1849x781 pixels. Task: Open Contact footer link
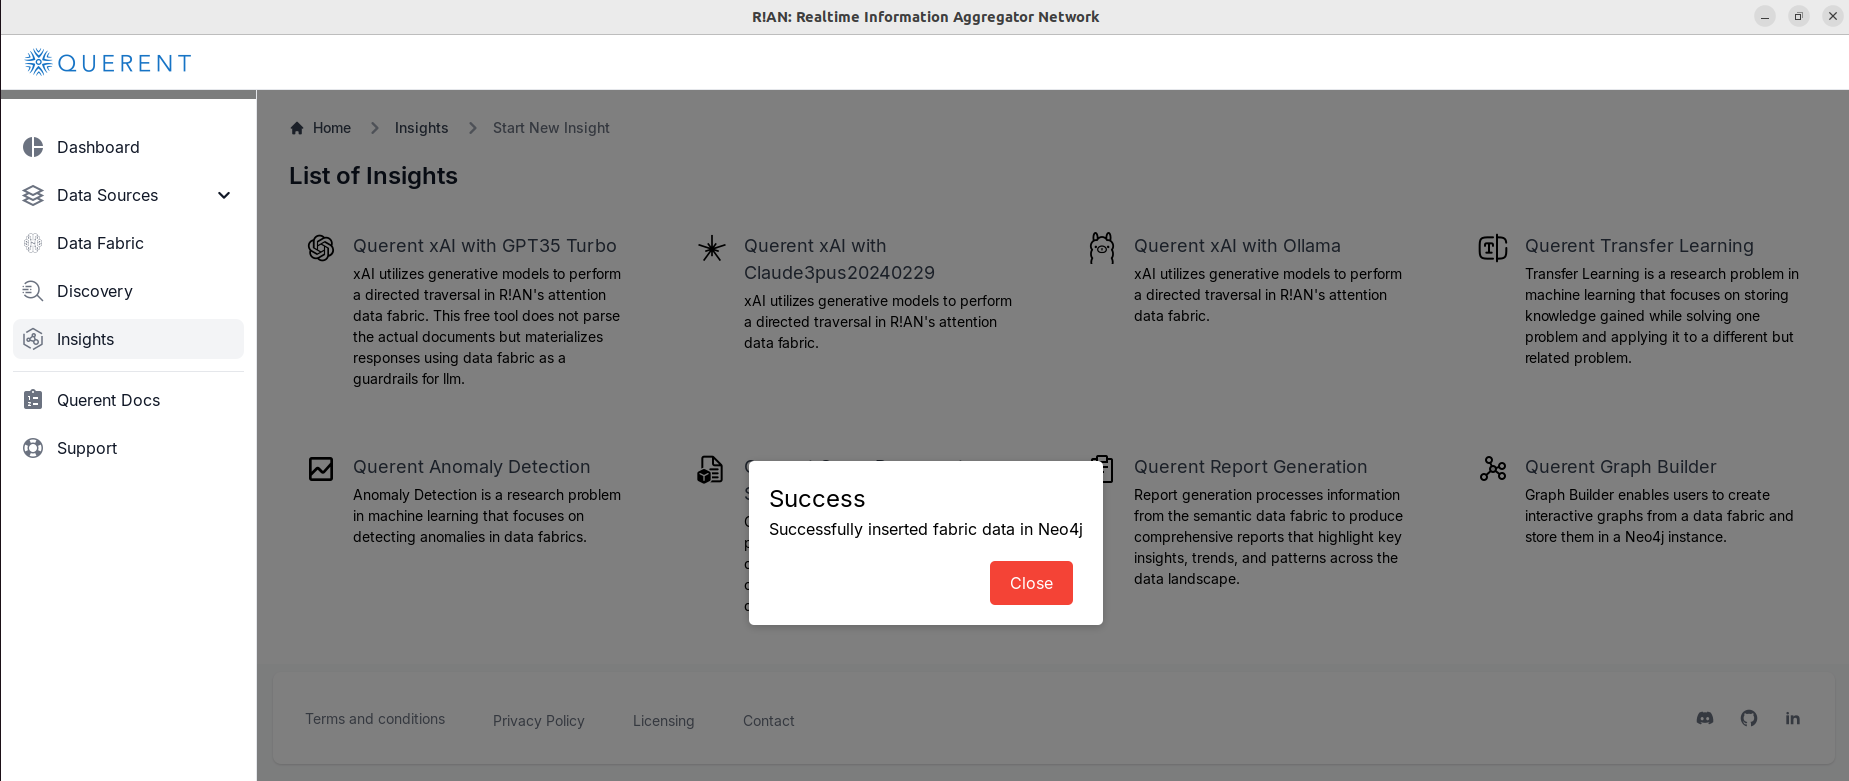[x=768, y=721]
